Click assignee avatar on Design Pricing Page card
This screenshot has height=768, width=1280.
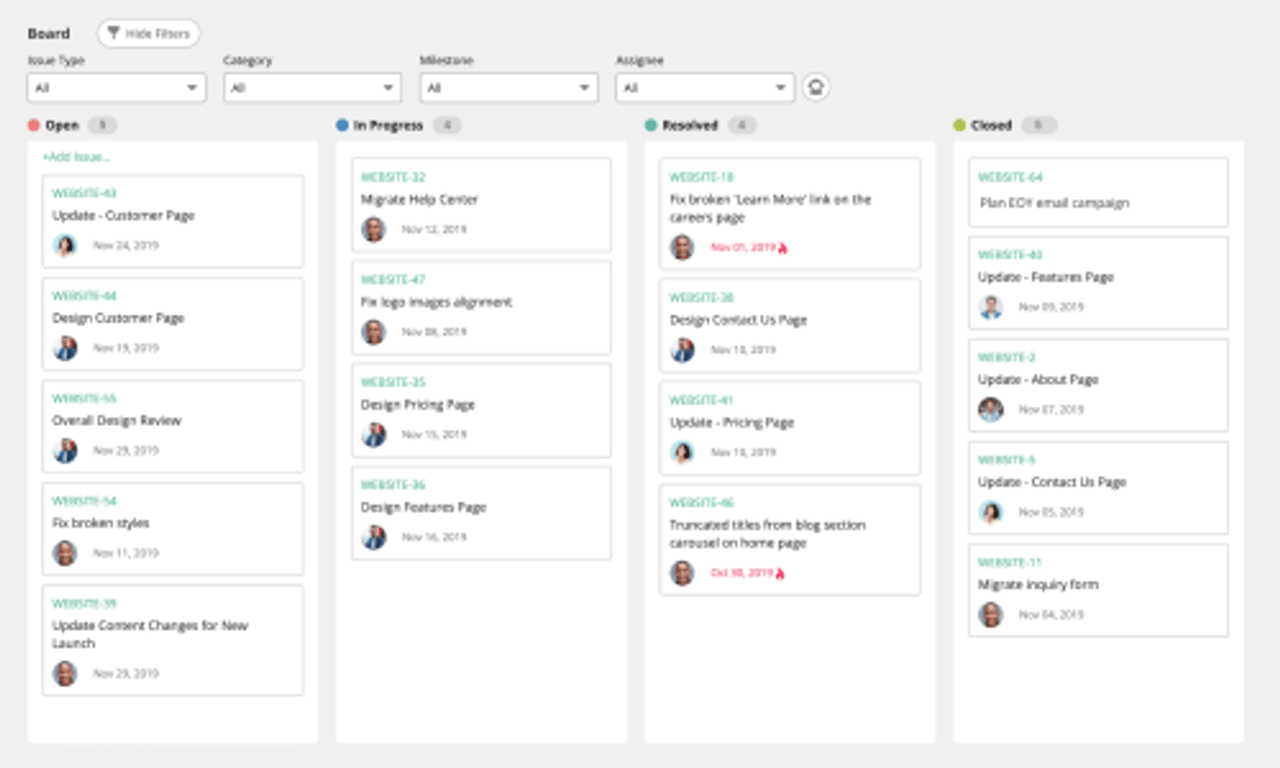tap(374, 435)
